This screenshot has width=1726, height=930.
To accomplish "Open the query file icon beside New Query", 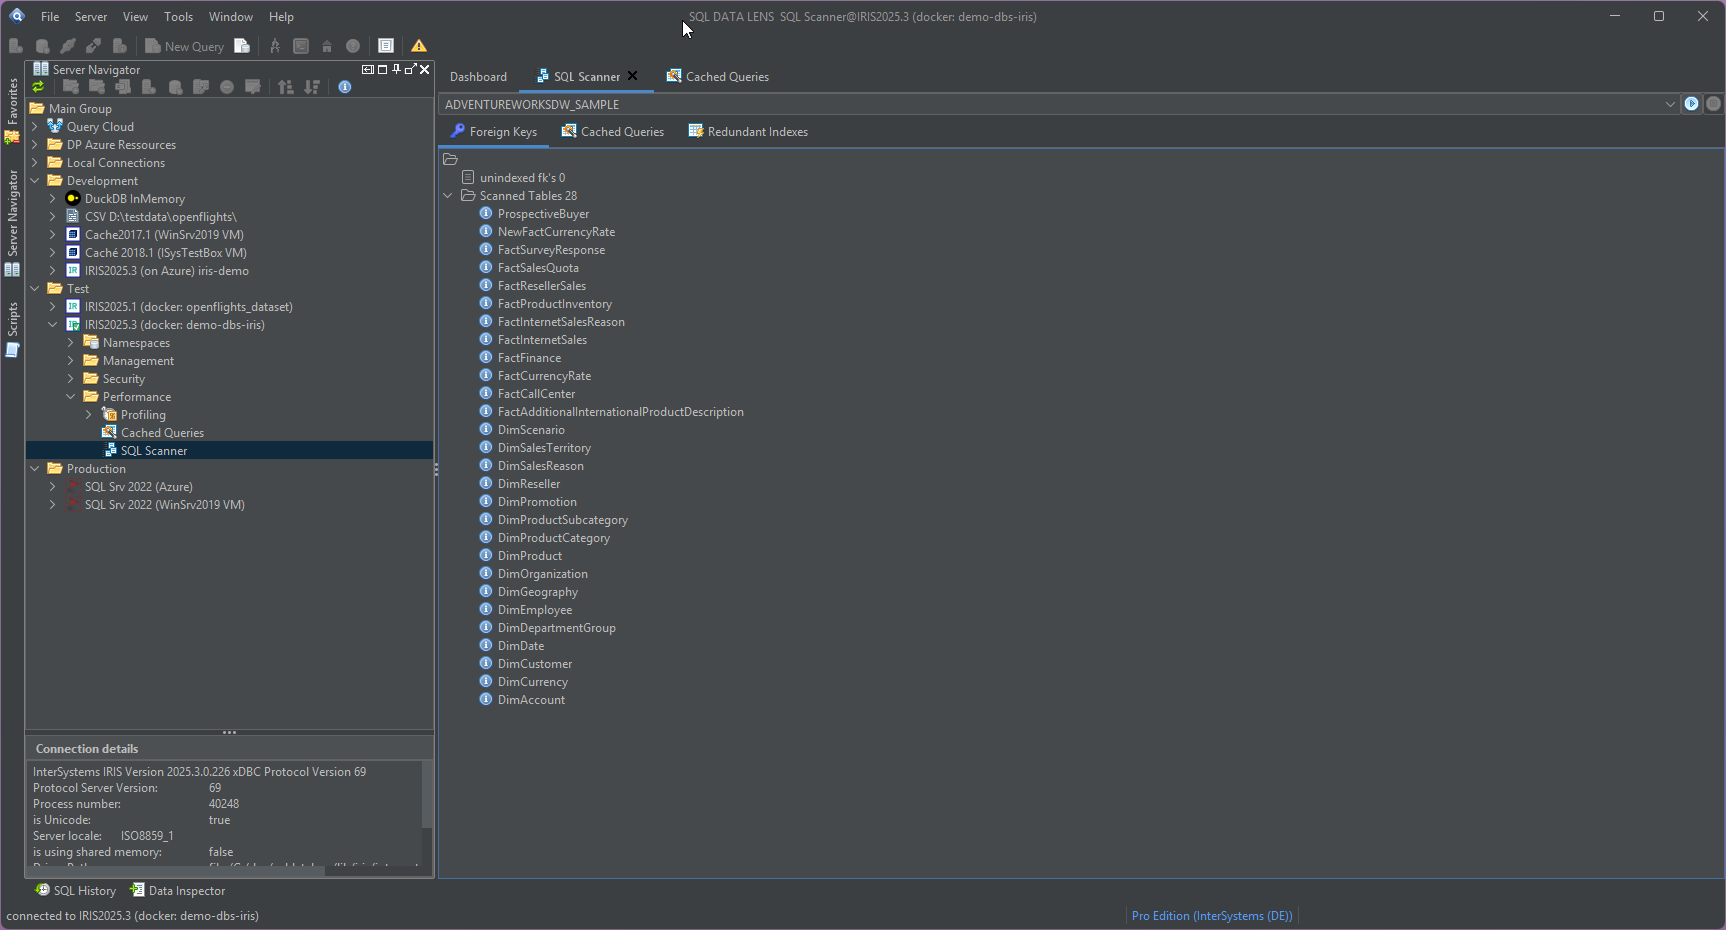I will [242, 46].
